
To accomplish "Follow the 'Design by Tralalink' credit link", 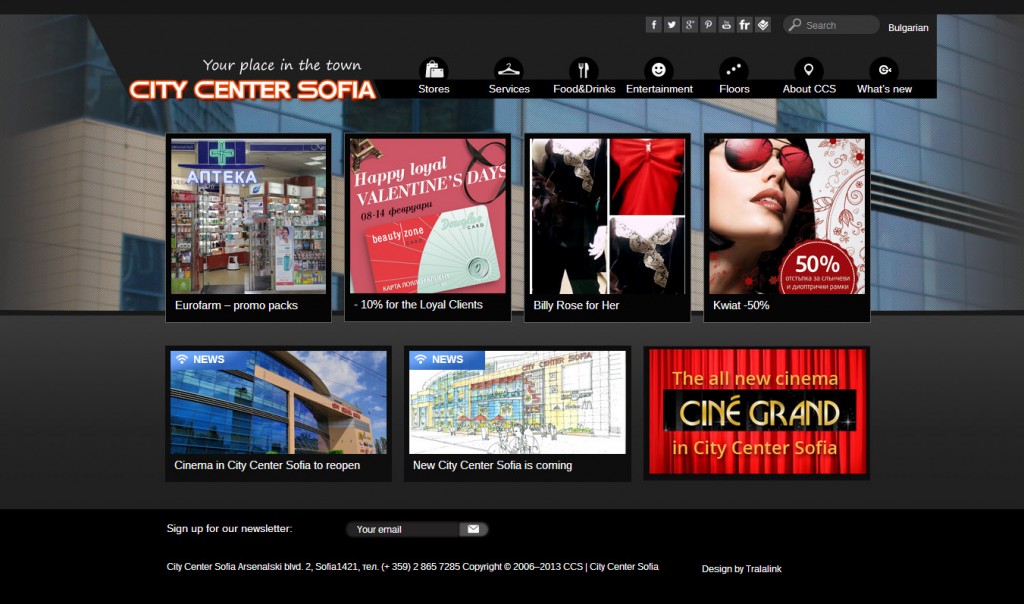I will click(x=741, y=569).
